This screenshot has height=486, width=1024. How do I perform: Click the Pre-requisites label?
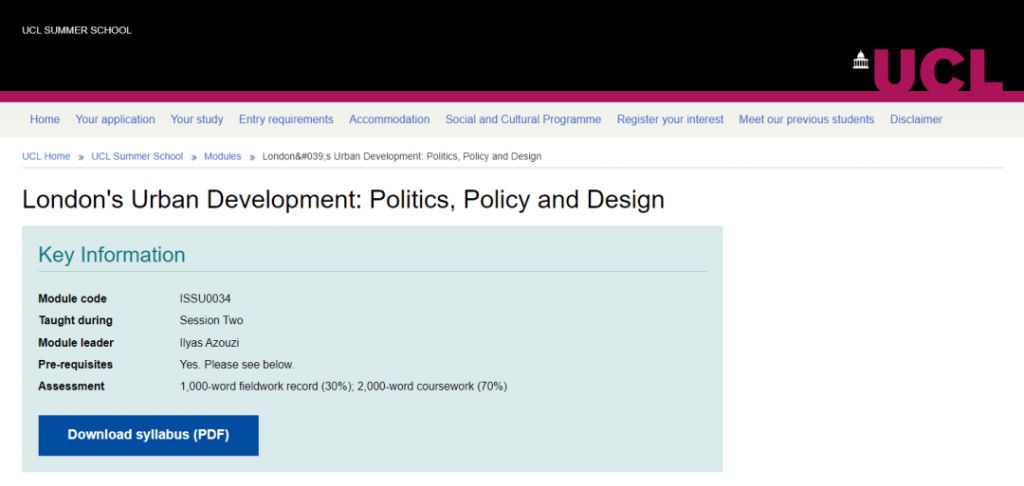tap(75, 364)
